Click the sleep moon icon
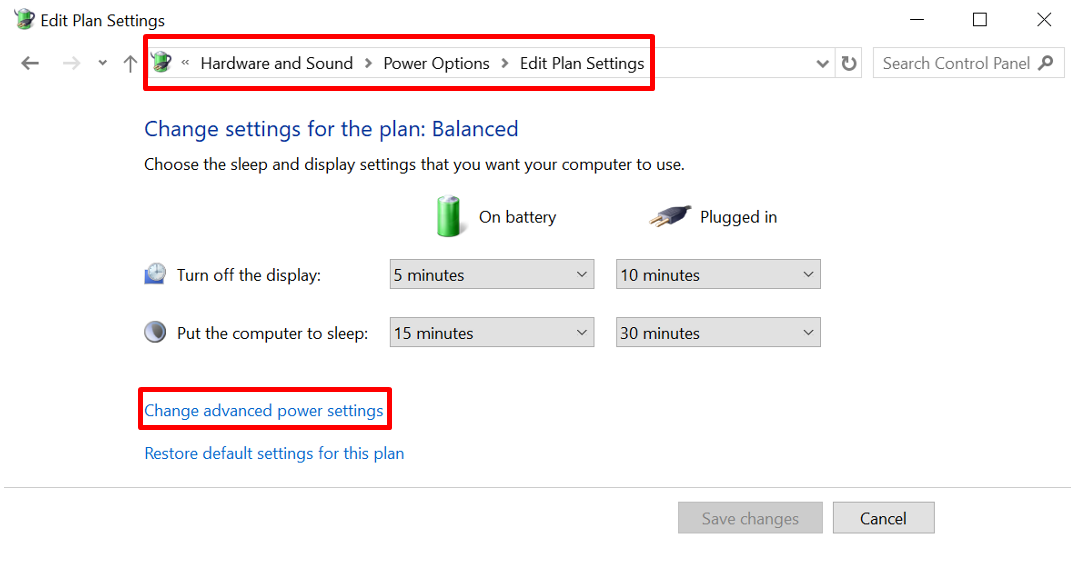The height and width of the screenshot is (572, 1071). click(x=155, y=332)
